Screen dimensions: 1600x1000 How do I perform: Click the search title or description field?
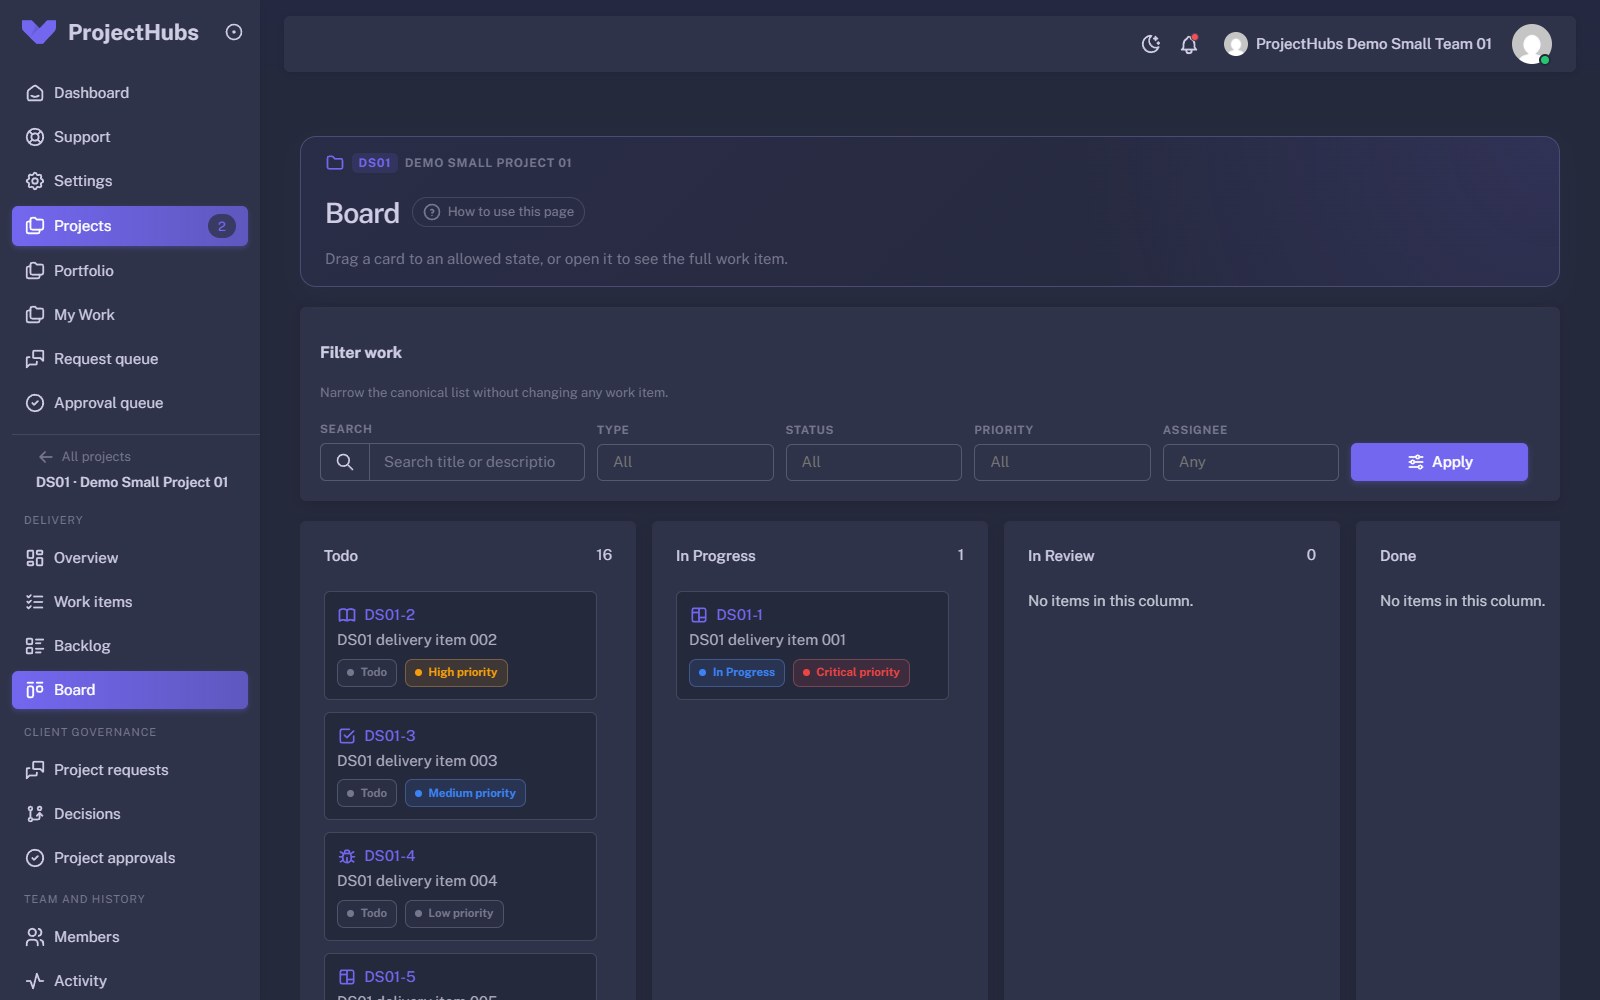(477, 462)
